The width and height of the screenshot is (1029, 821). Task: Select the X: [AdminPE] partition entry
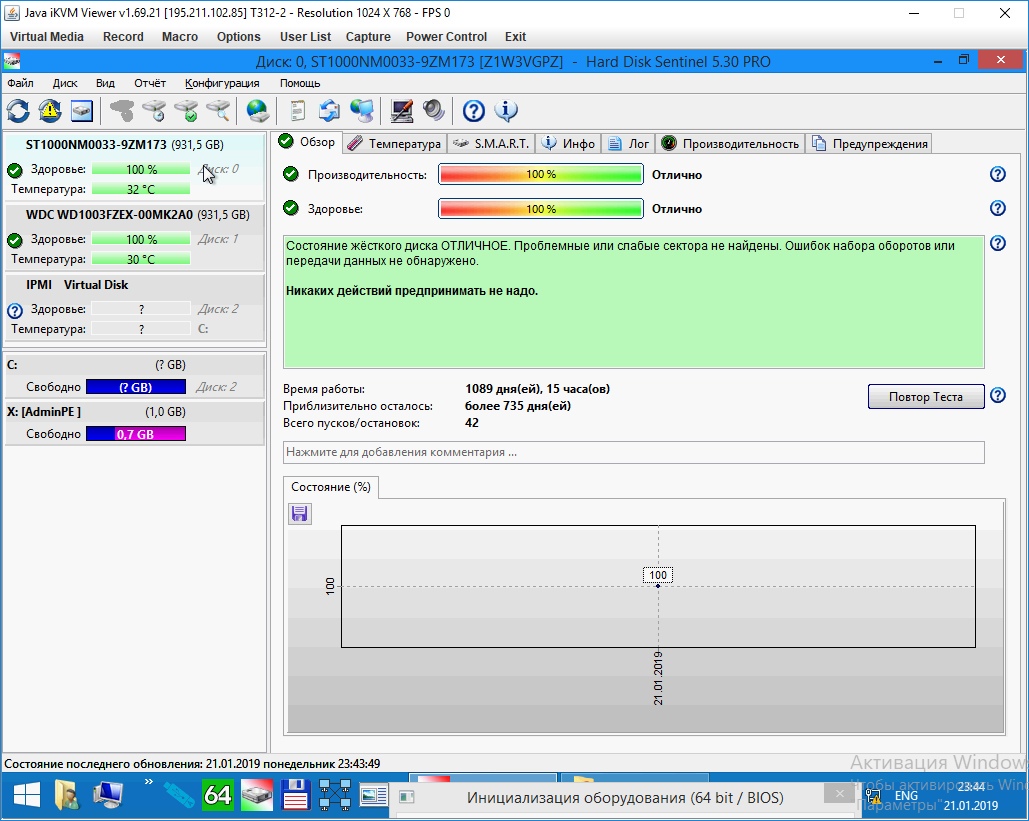click(134, 423)
